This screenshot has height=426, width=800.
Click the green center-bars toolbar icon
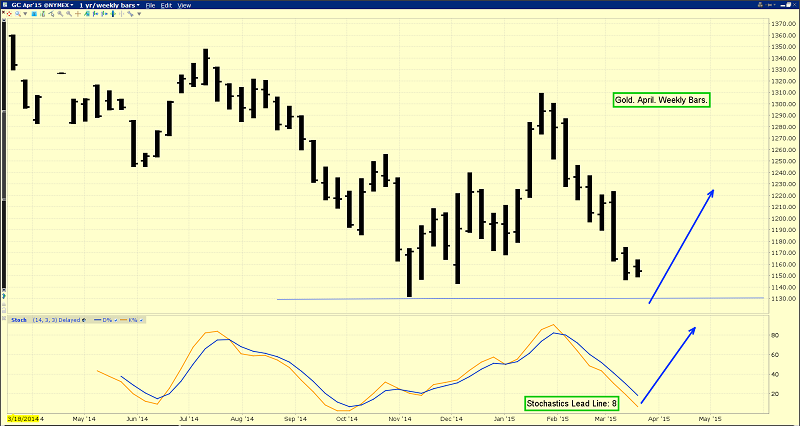pos(113,14)
